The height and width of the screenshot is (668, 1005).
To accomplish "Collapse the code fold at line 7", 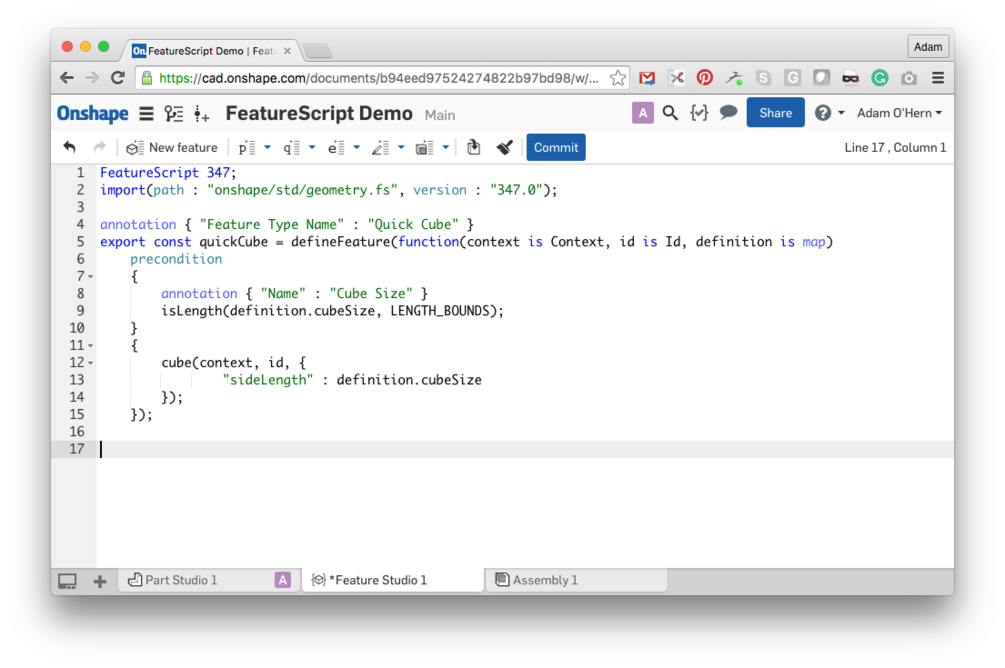I will [x=90, y=277].
